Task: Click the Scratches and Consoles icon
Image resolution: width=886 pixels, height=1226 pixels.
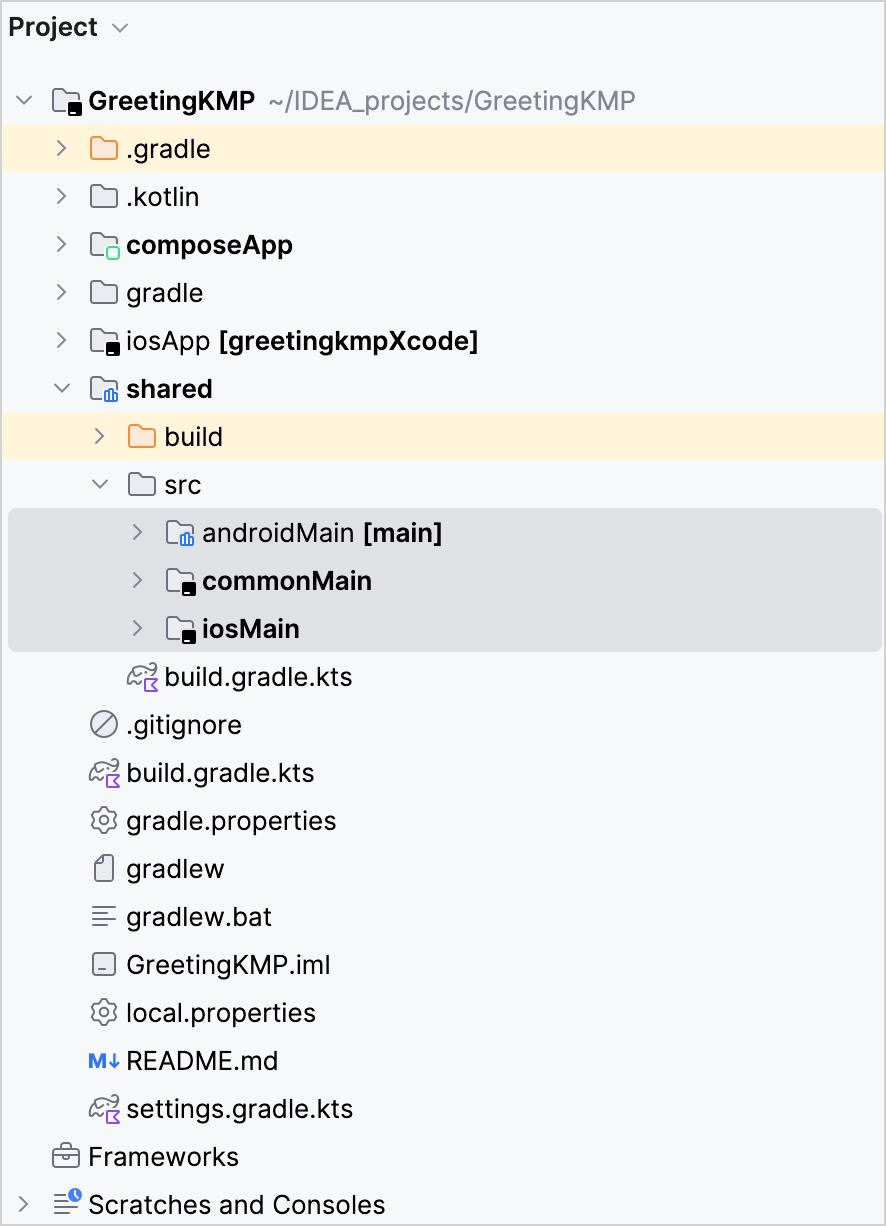Action: tap(65, 1204)
